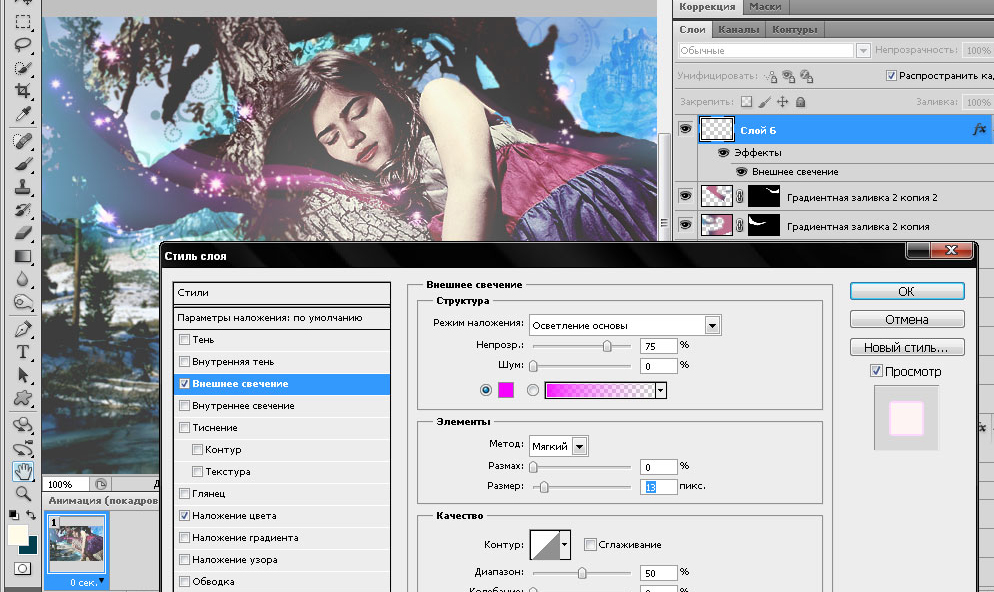Select Параметры наложения: по умолчанию

click(281, 318)
